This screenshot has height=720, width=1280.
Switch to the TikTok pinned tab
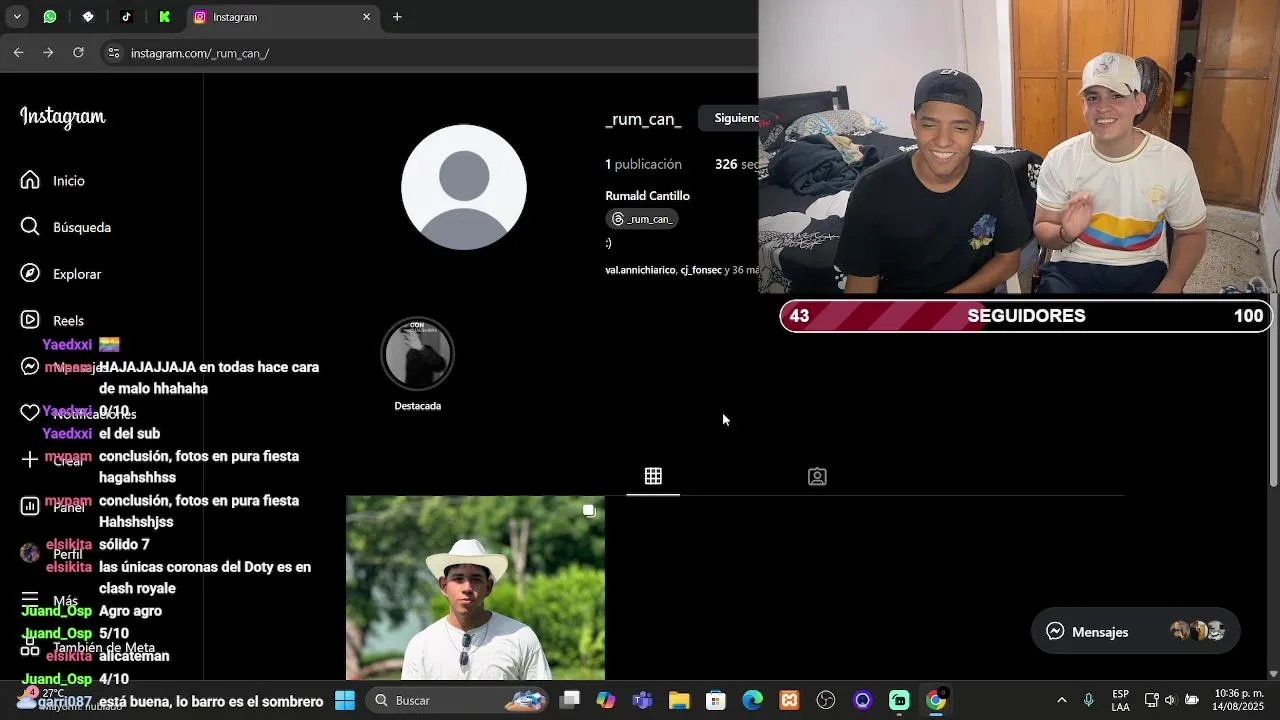[x=126, y=17]
